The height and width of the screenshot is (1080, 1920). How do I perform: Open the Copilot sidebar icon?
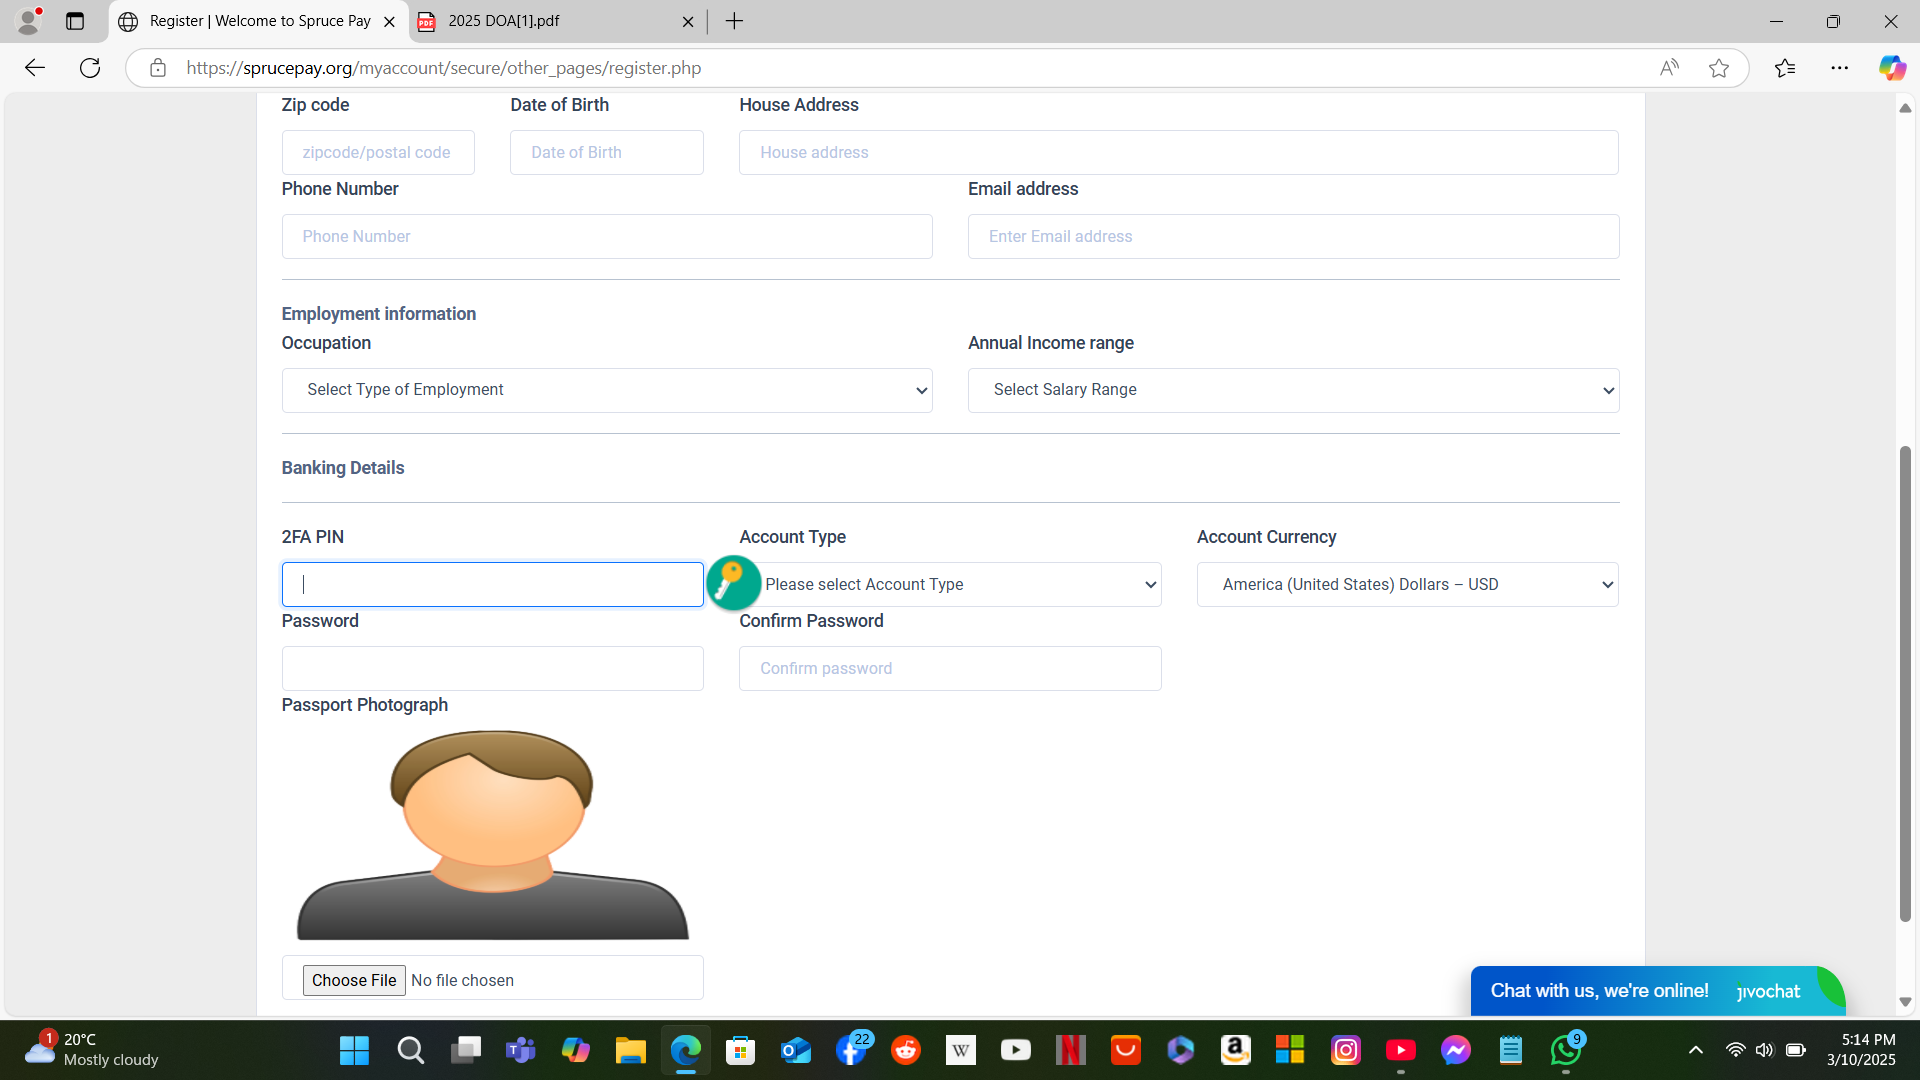(1891, 68)
